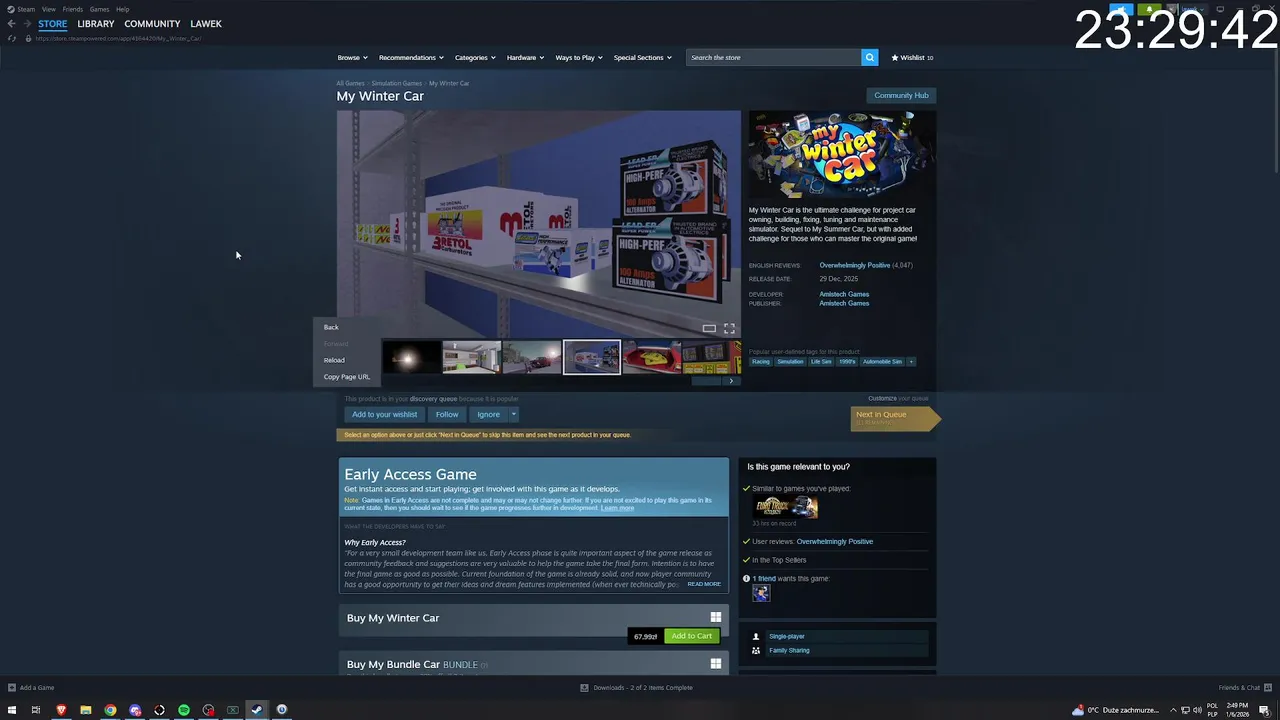
Task: Advance the thumbnail strip with right arrow
Action: coord(731,381)
